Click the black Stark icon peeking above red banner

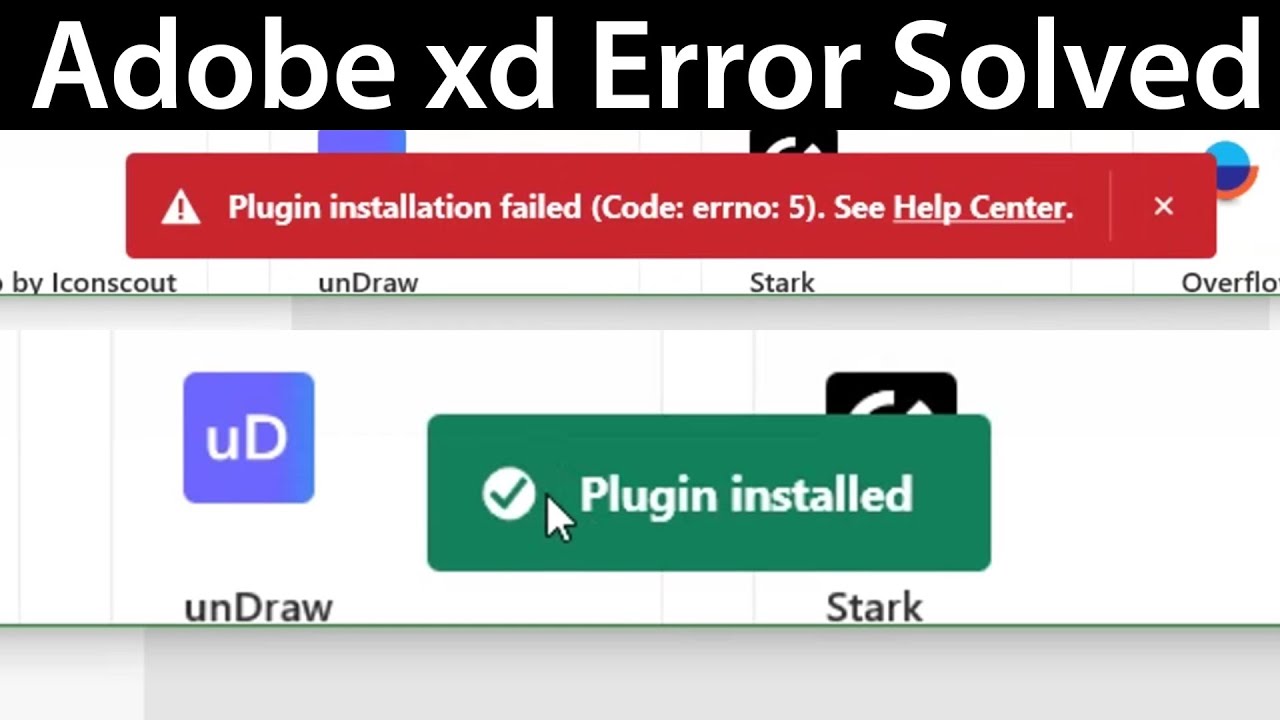tap(793, 142)
